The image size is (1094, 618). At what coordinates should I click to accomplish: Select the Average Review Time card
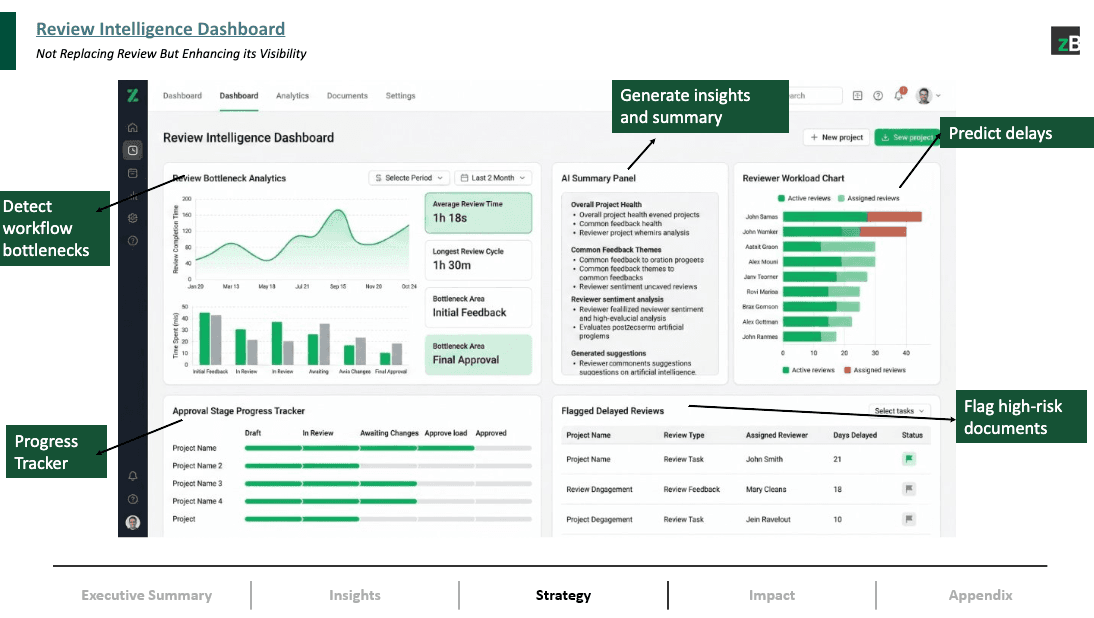478,212
